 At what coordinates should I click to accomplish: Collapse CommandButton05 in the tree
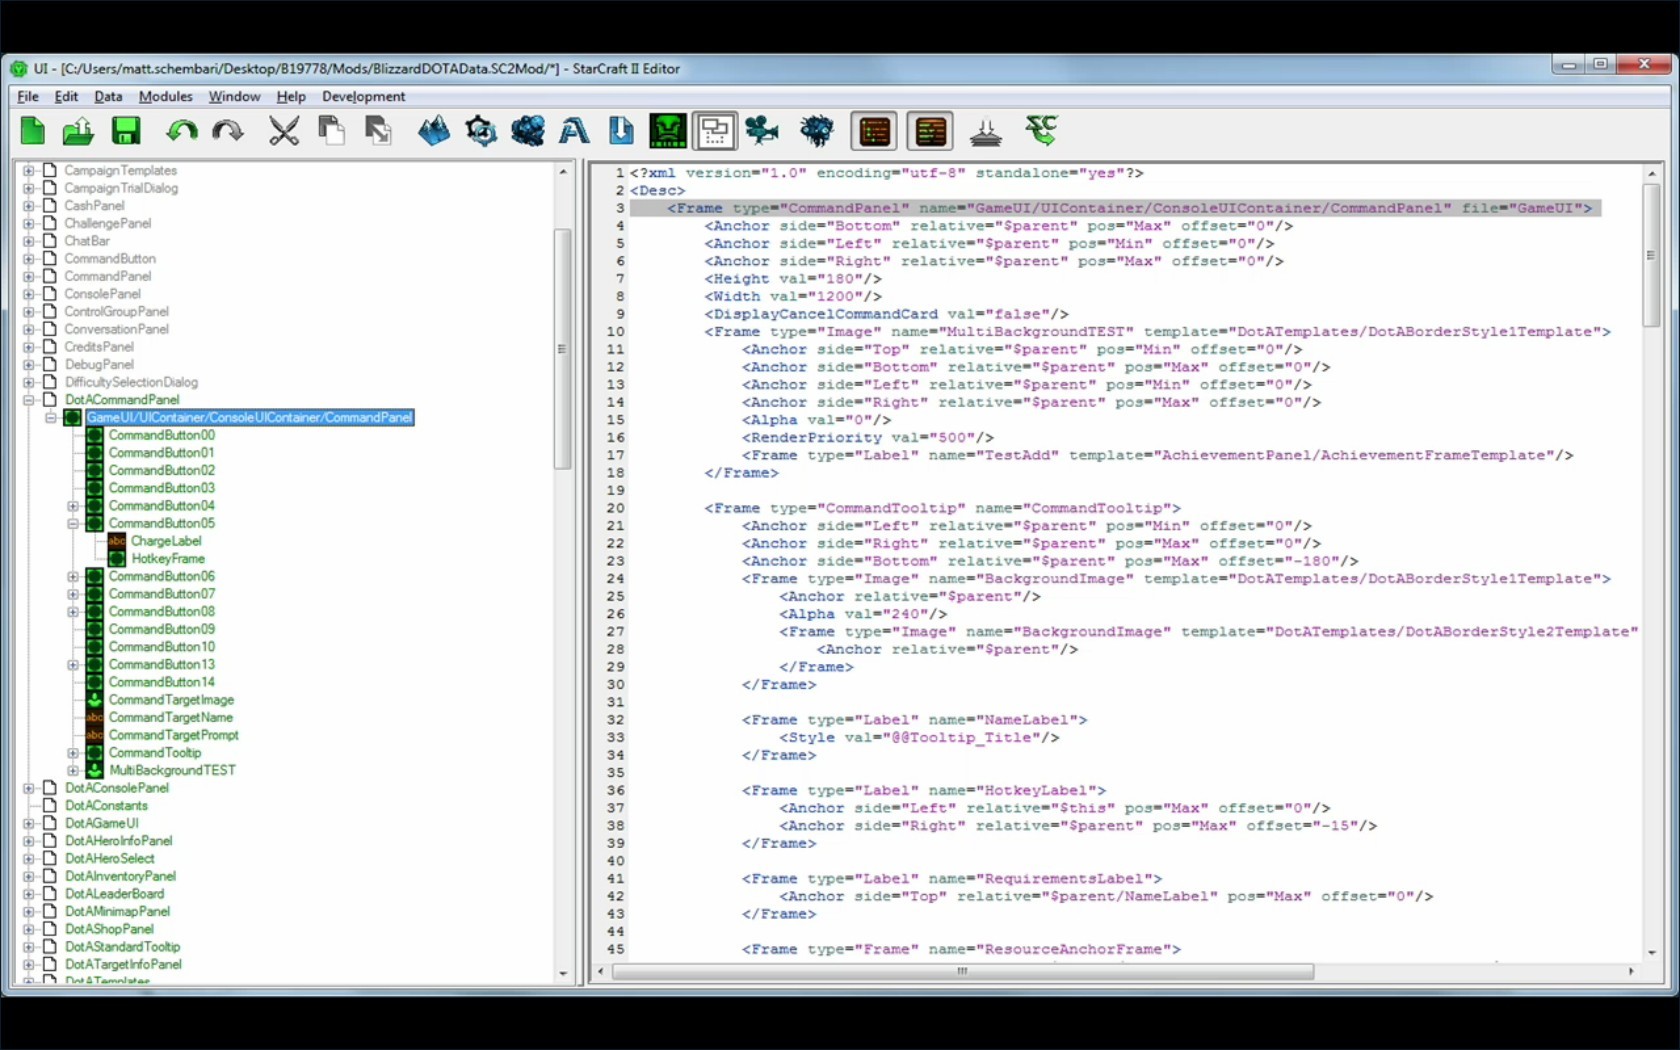coord(72,523)
